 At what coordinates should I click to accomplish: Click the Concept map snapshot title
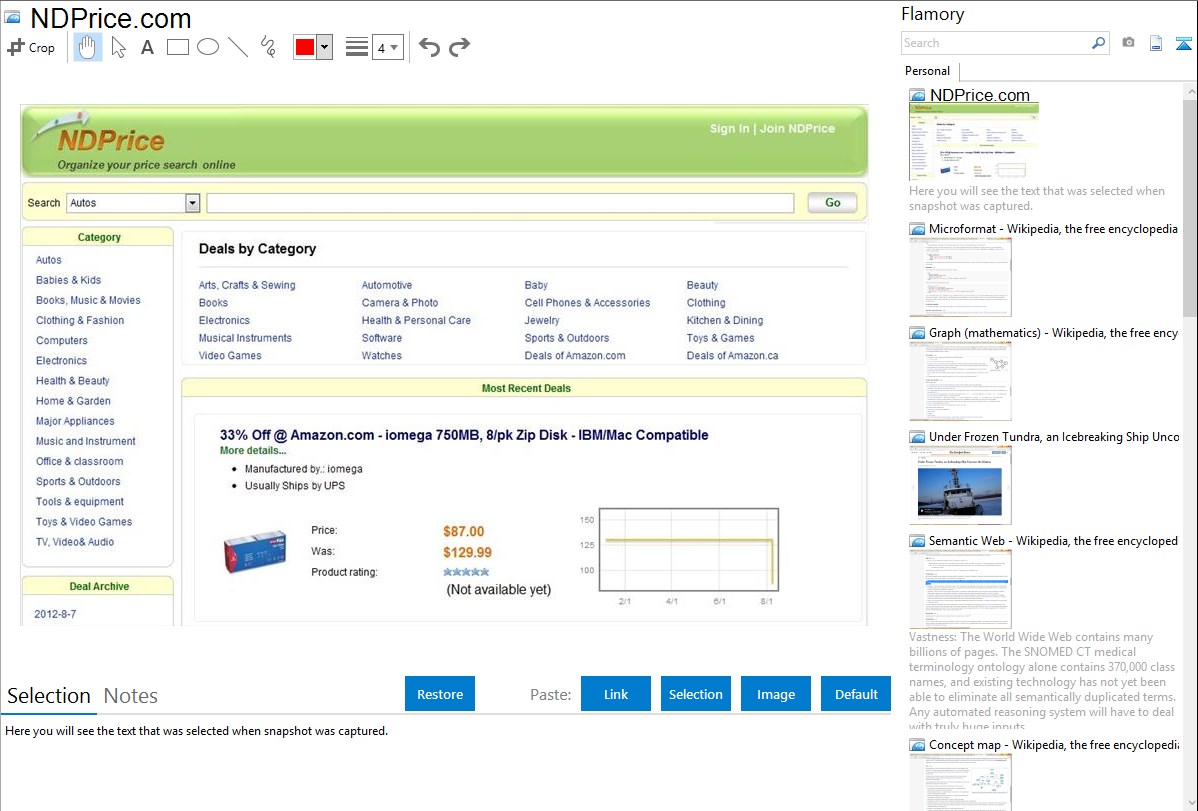[1054, 744]
